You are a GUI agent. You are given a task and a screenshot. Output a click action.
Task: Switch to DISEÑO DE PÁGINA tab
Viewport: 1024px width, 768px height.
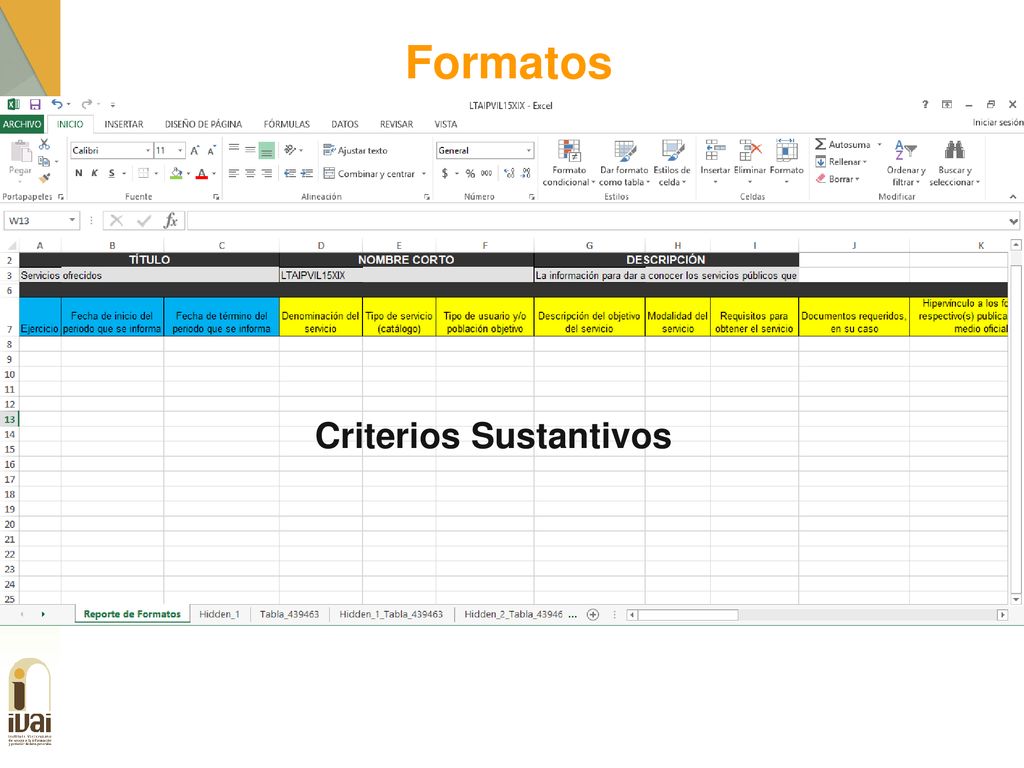[203, 124]
